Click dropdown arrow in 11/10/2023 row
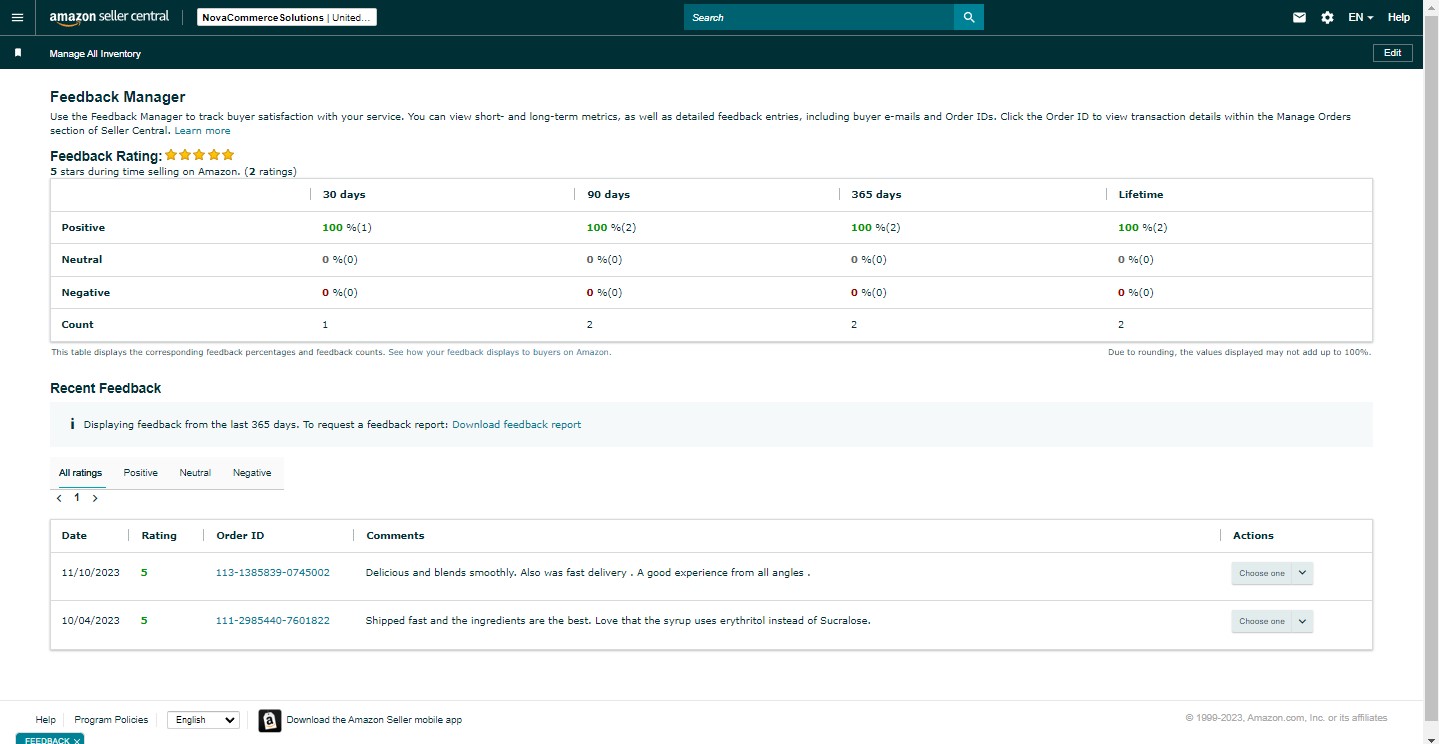The width and height of the screenshot is (1439, 744). 1302,573
